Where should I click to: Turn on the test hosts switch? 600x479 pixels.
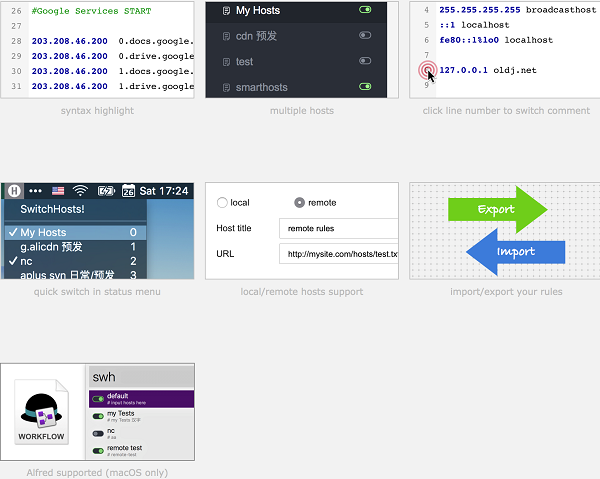(365, 61)
